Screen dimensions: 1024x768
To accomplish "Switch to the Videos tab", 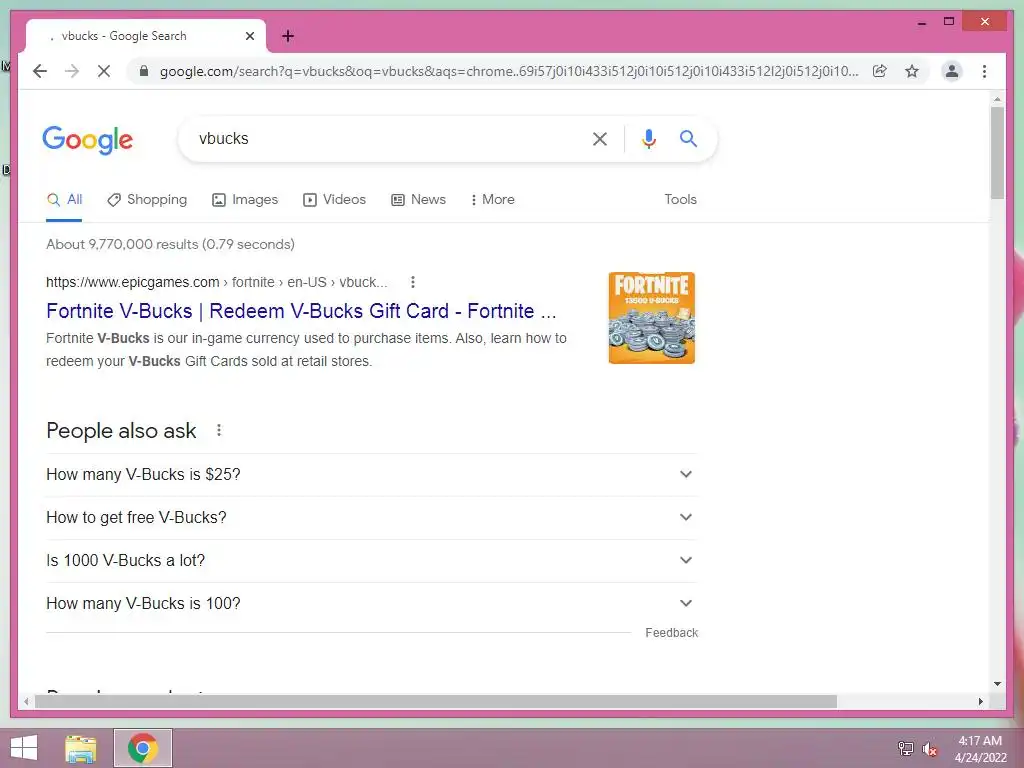I will click(334, 200).
